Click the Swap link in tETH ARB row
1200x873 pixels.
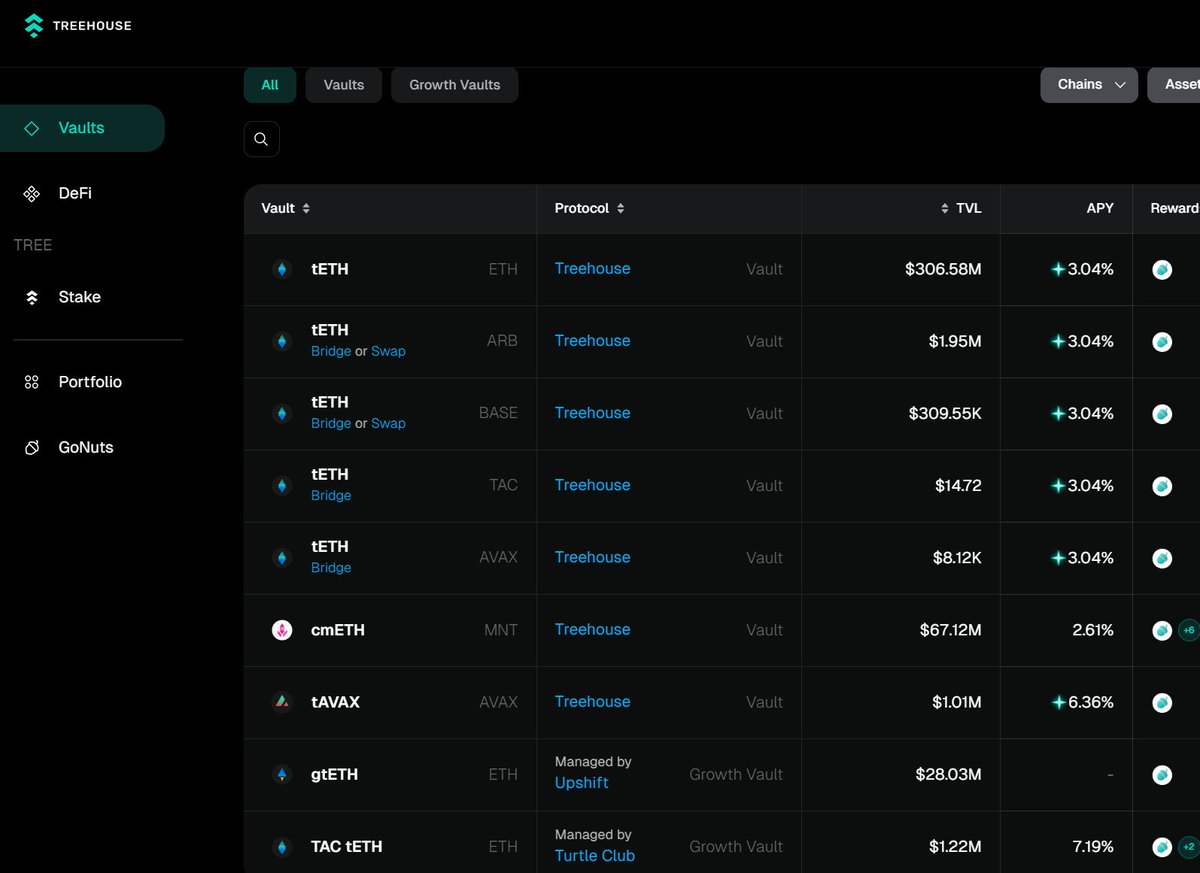[x=388, y=351]
